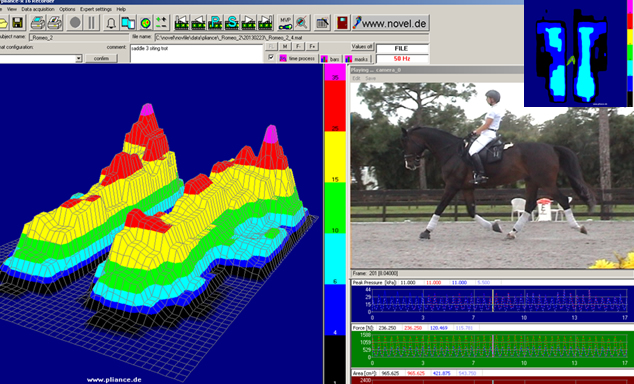Click the P play filmstrip icon
The width and height of the screenshot is (634, 384).
[x=215, y=23]
